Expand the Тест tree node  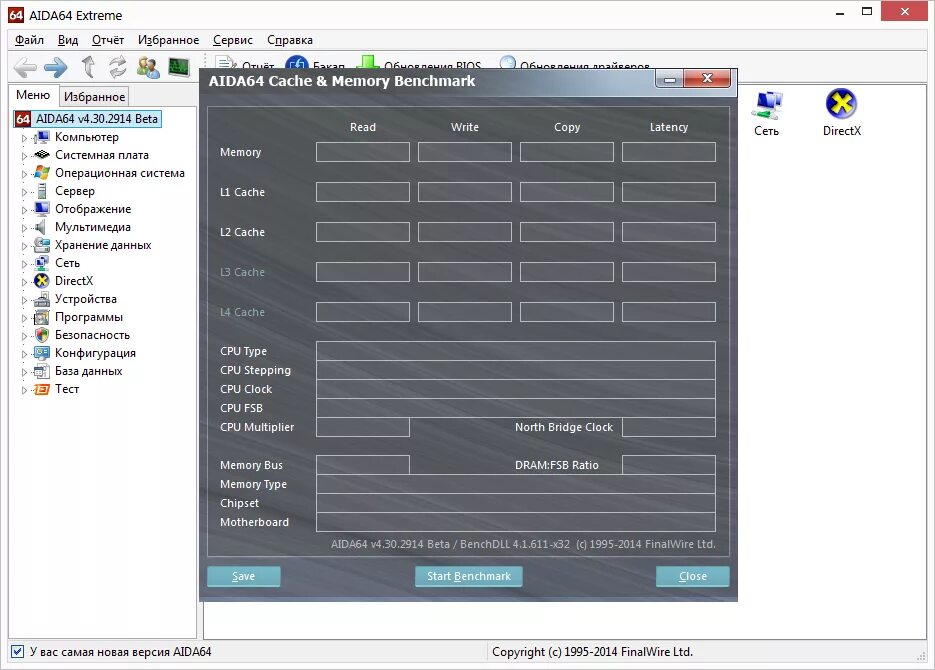[x=24, y=390]
